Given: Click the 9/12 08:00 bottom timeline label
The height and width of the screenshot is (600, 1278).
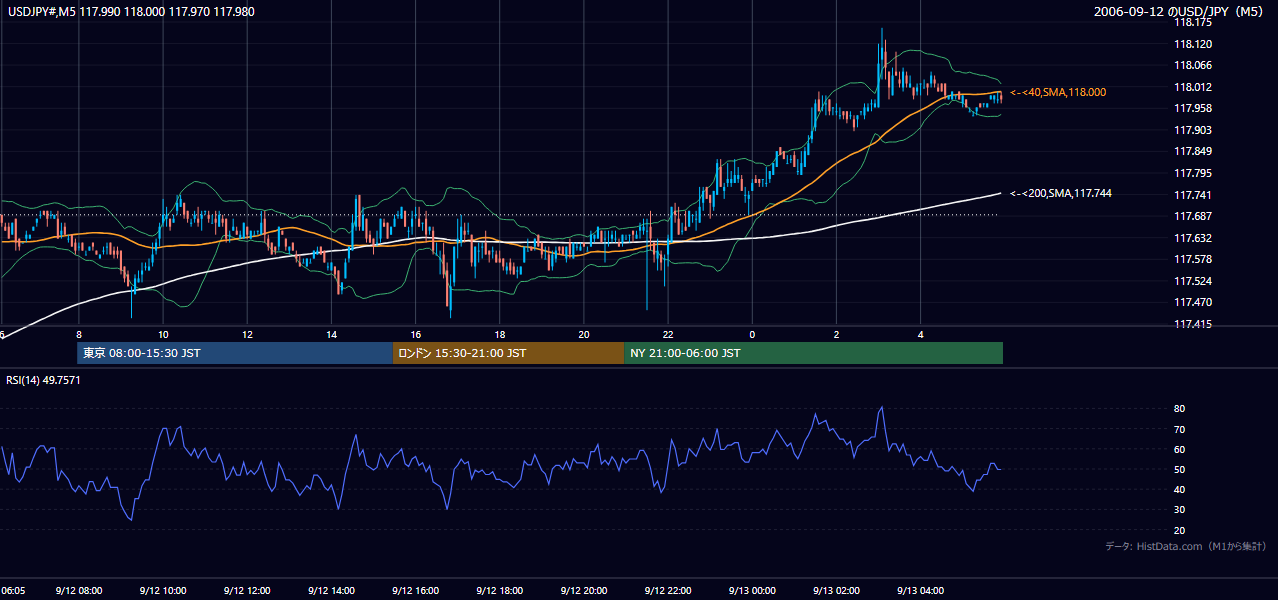Looking at the screenshot, I should [x=78, y=590].
